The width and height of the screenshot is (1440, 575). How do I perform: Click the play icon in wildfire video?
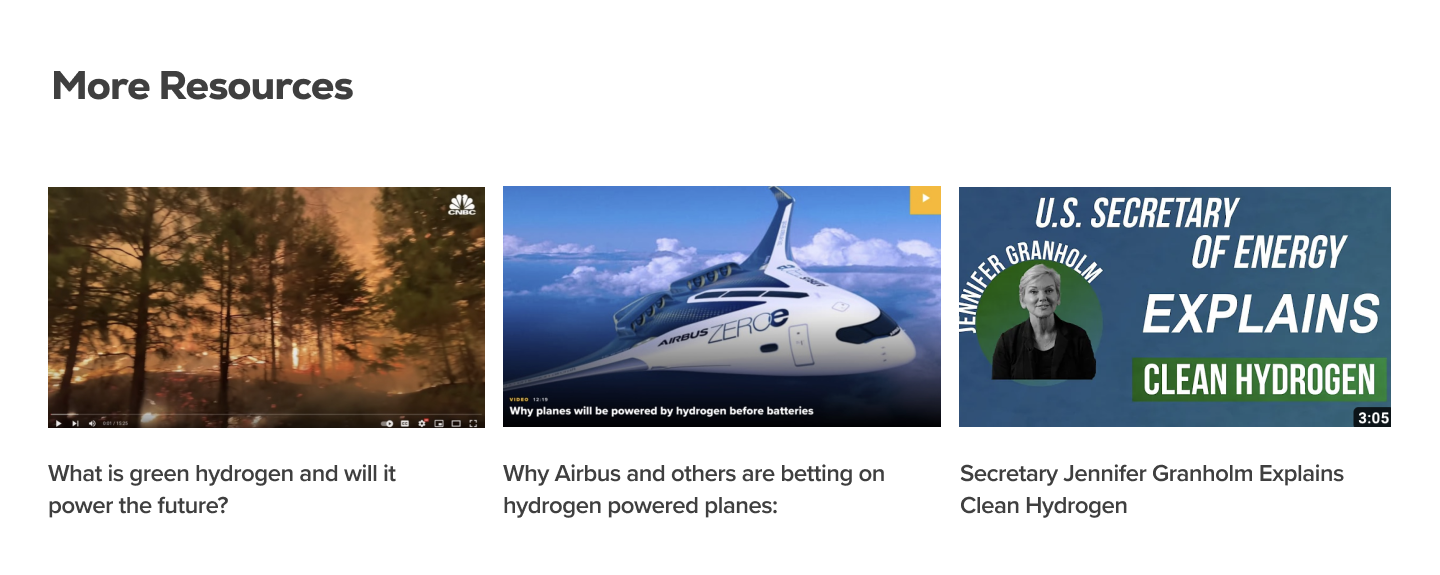pyautogui.click(x=58, y=423)
